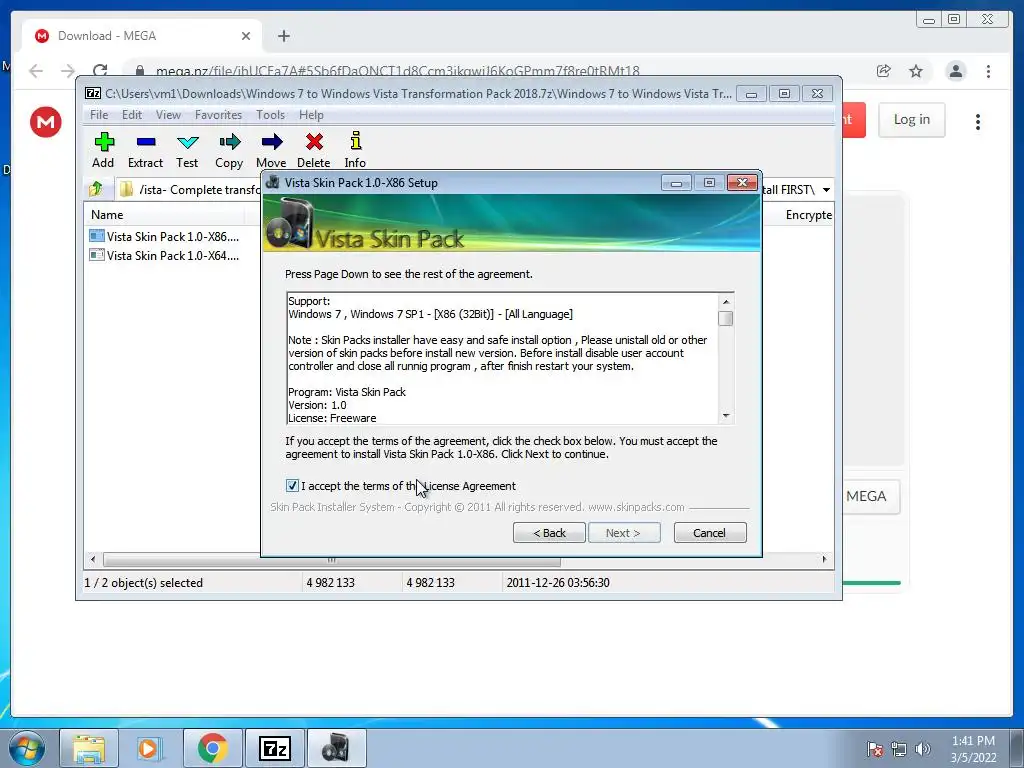Click the Log in button on MEGA

[x=912, y=120]
